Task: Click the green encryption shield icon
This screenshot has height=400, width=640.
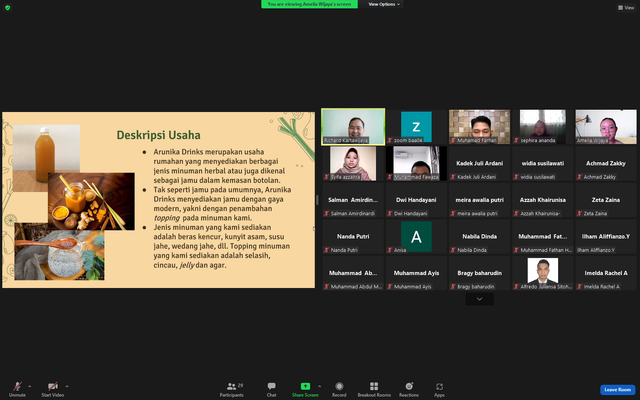Action: 7,7
